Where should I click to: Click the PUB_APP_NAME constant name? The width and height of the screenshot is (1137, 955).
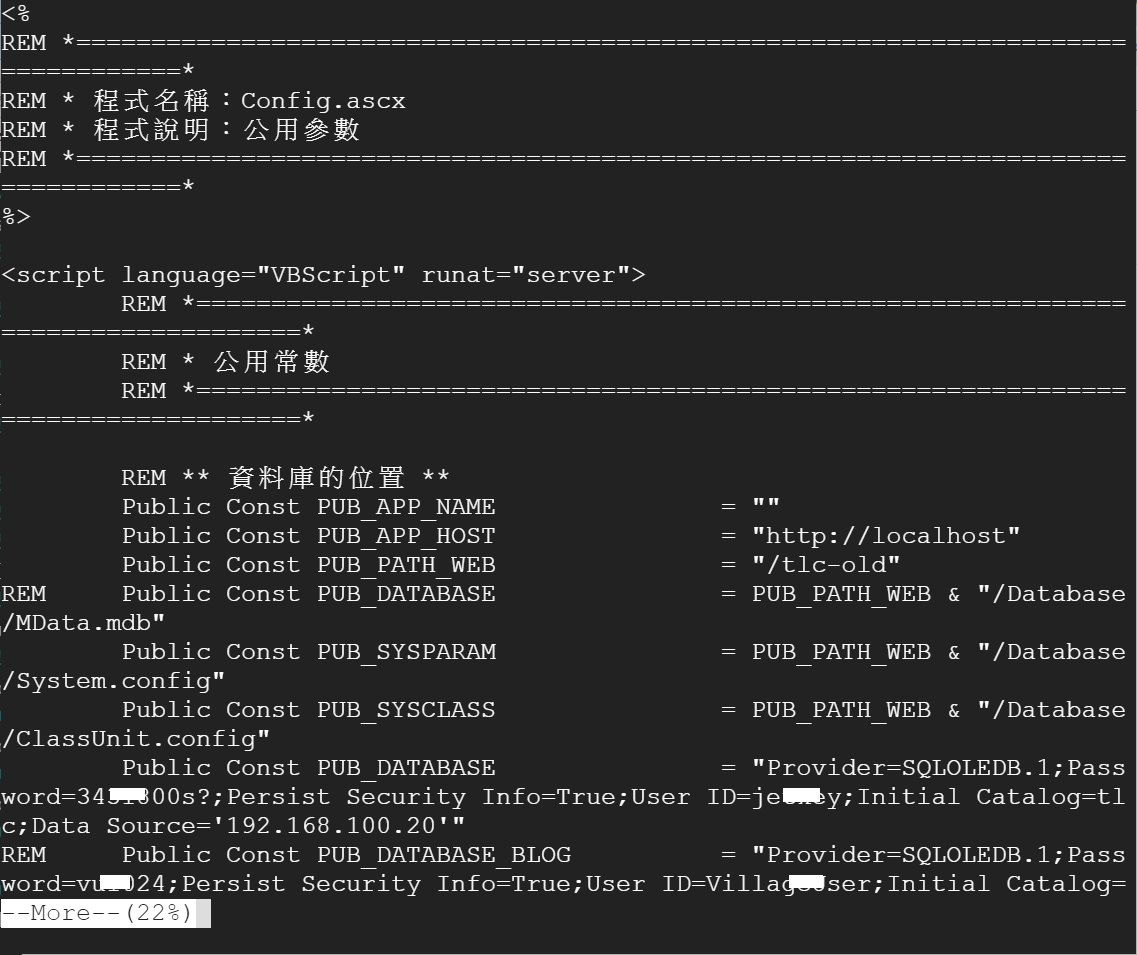coord(406,507)
